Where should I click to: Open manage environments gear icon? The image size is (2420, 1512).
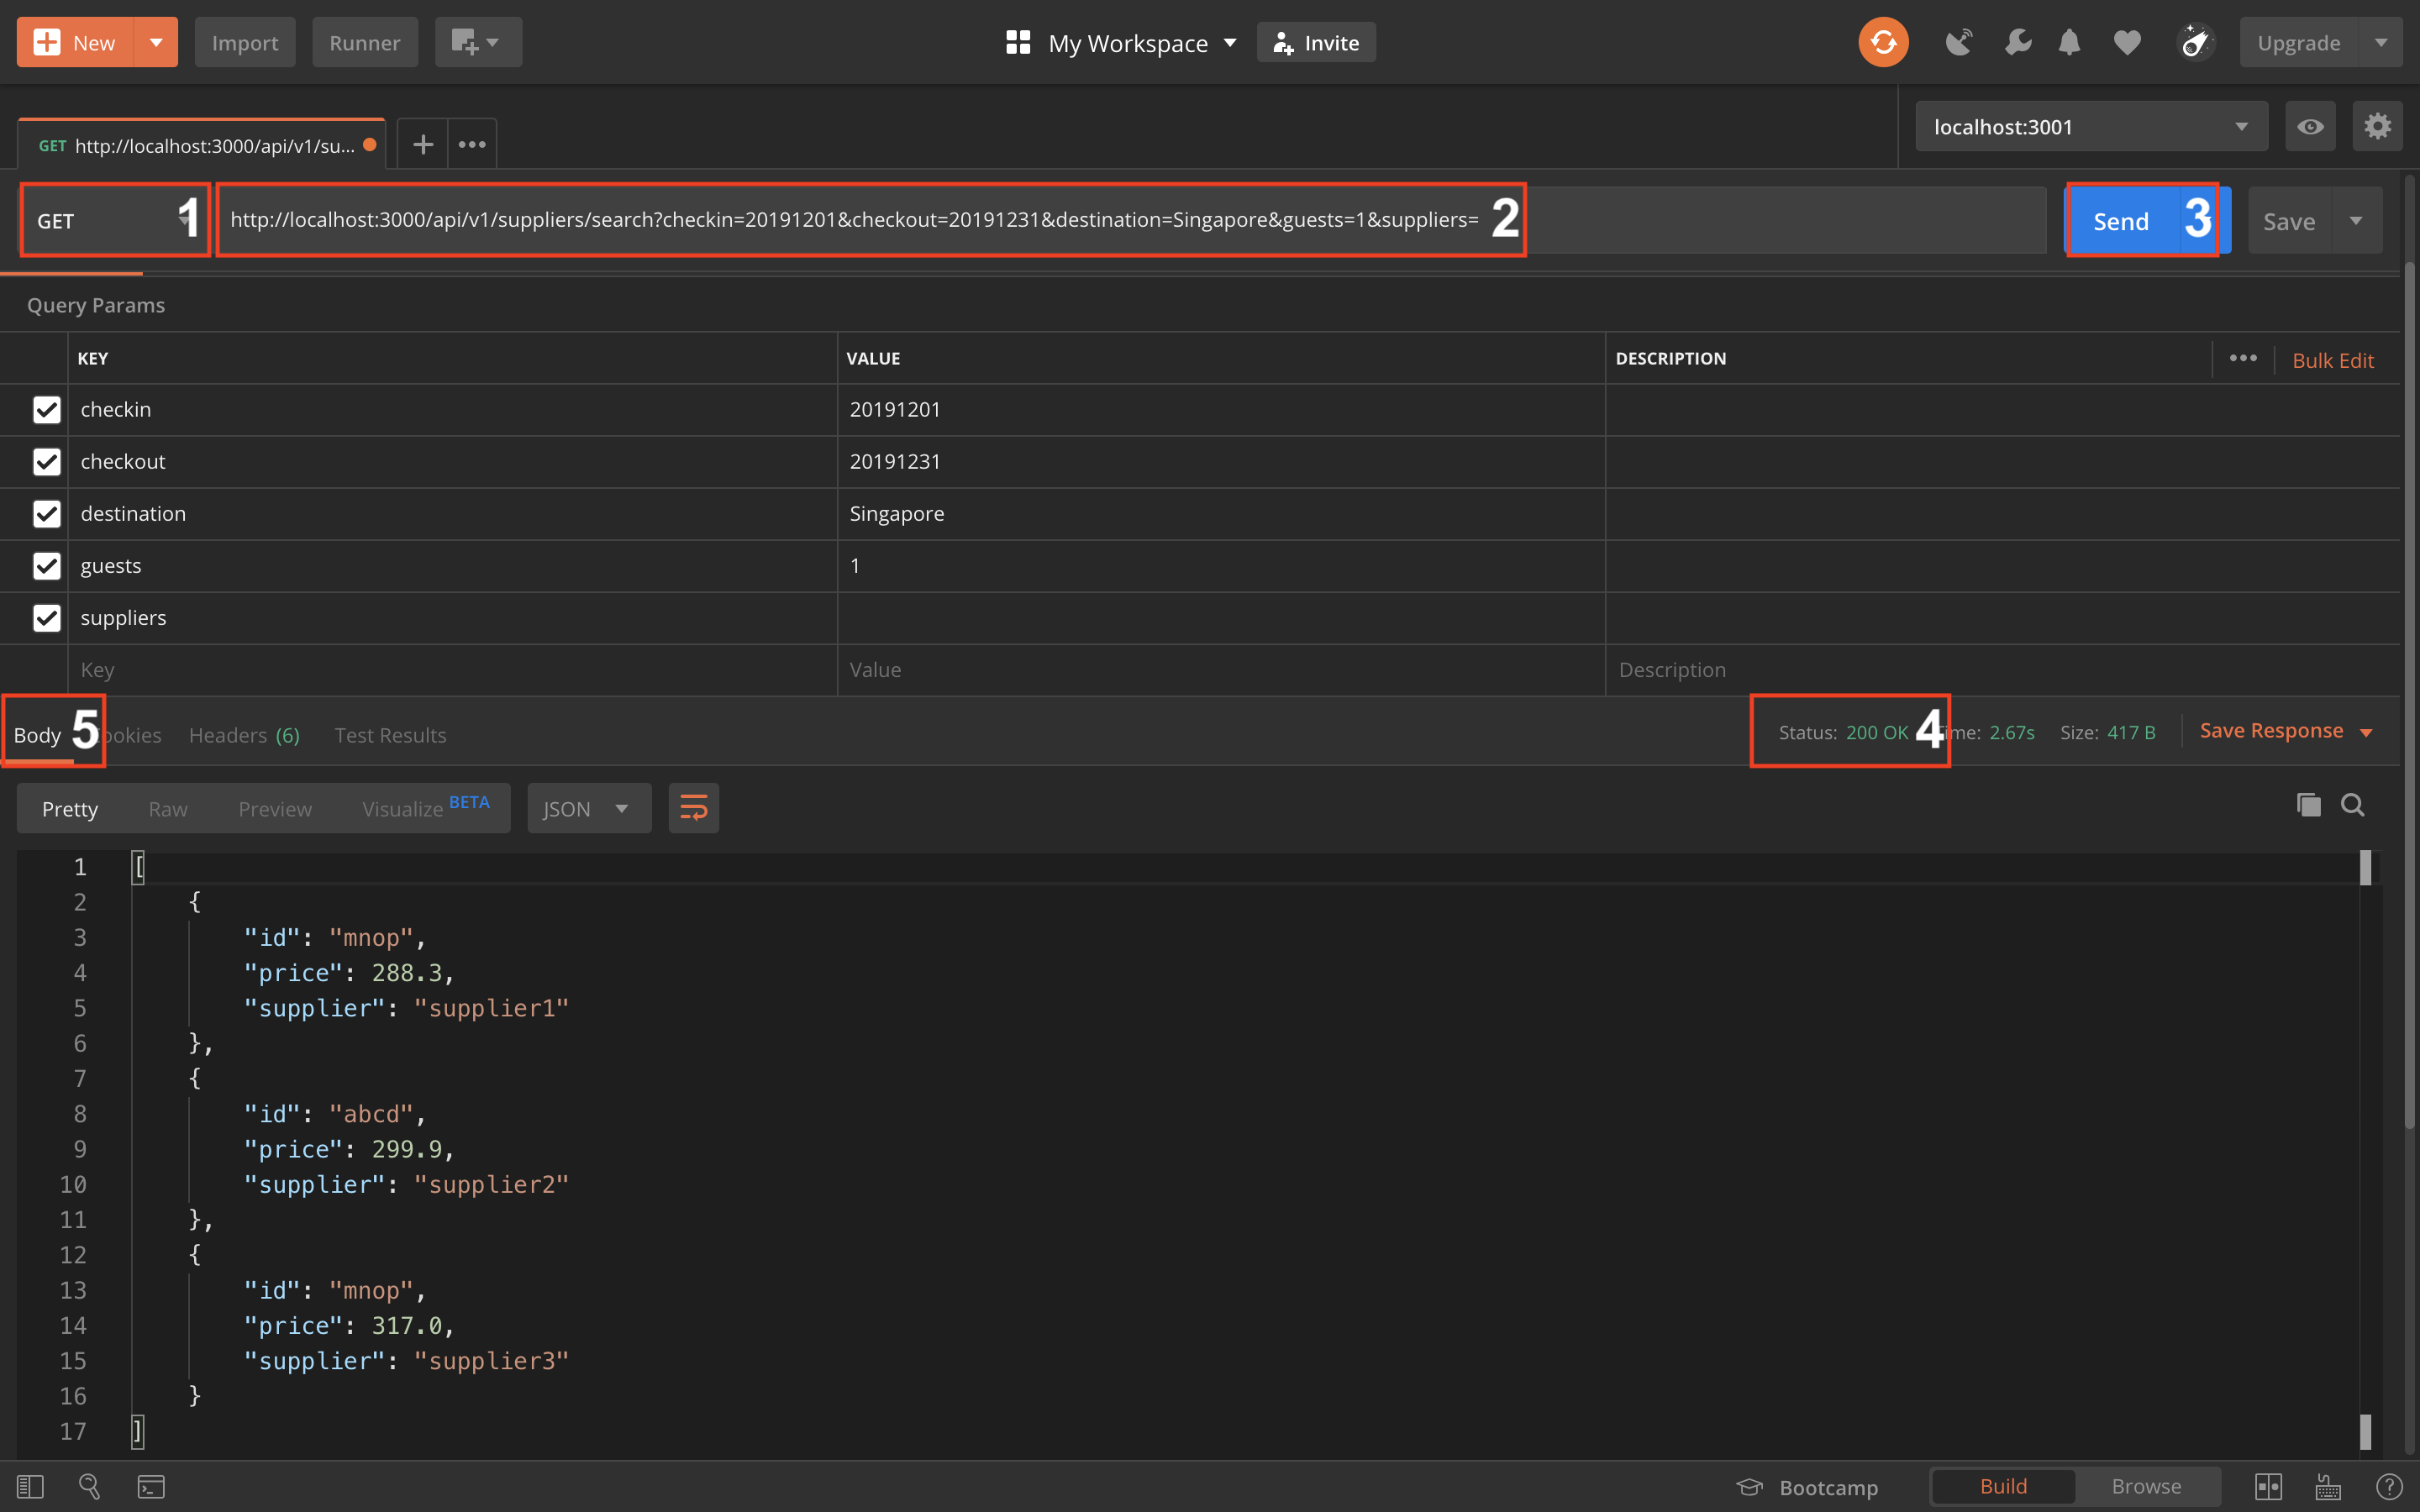tap(2377, 126)
